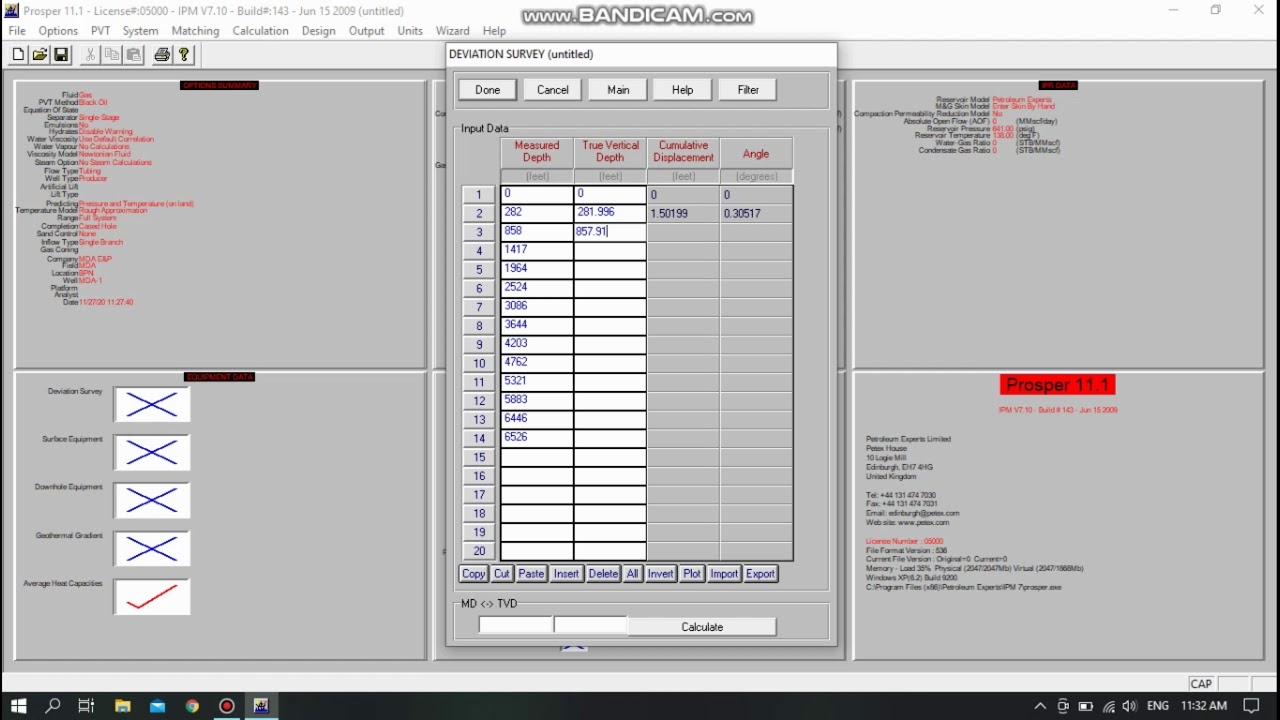This screenshot has height=720, width=1280.
Task: Click second MD<->TVD input field
Action: 590,626
